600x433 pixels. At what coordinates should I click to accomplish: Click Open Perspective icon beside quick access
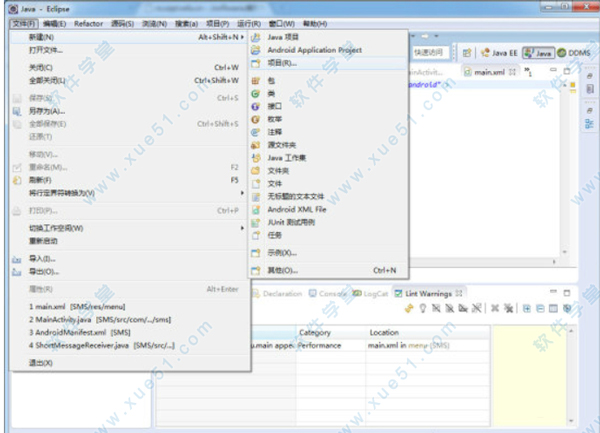(467, 53)
